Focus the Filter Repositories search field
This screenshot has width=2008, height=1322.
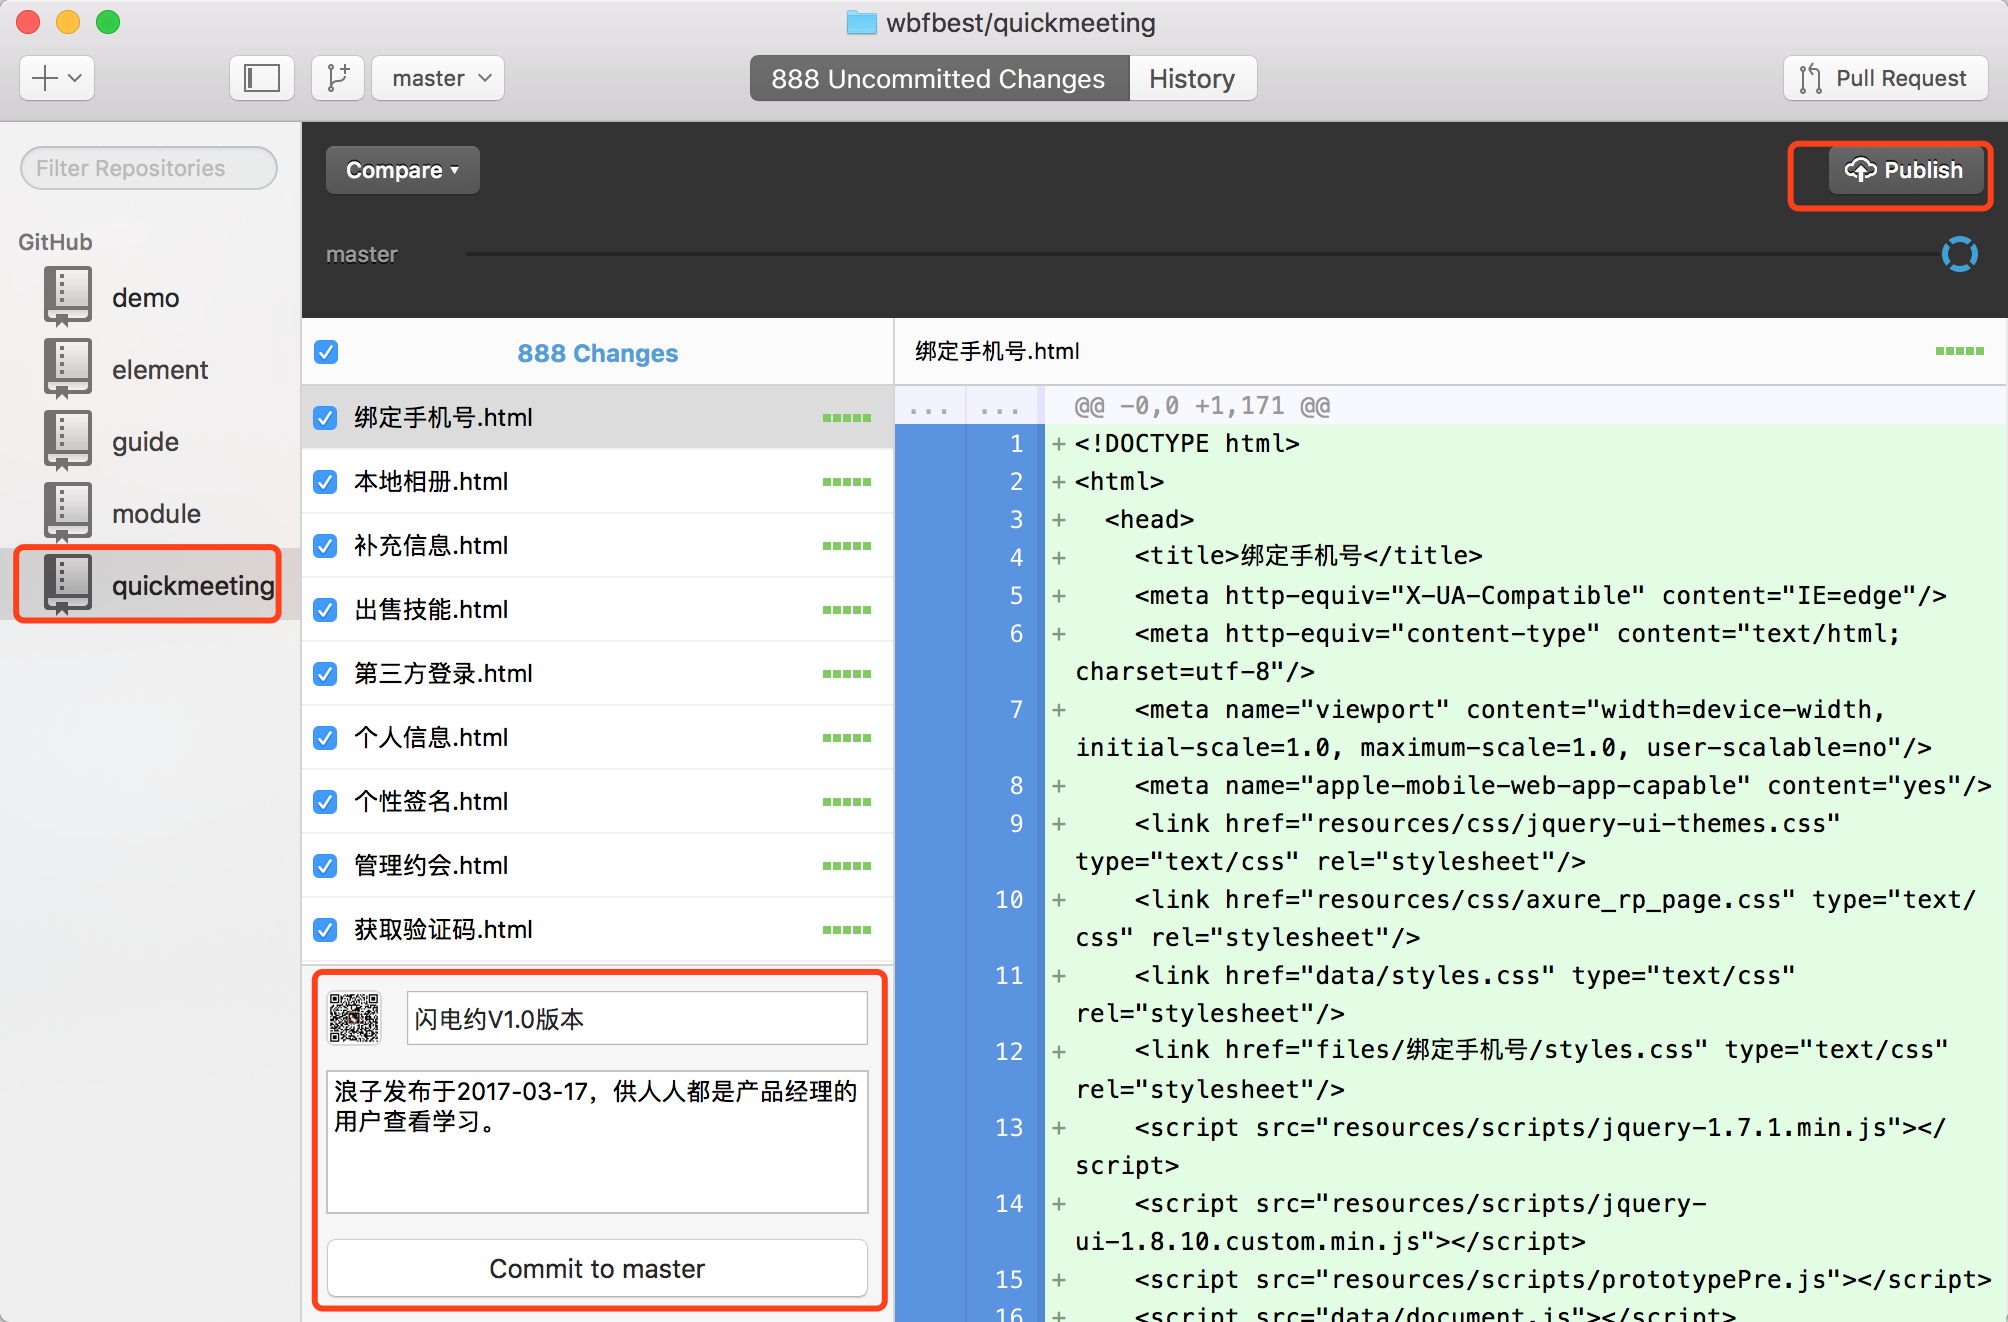149,168
